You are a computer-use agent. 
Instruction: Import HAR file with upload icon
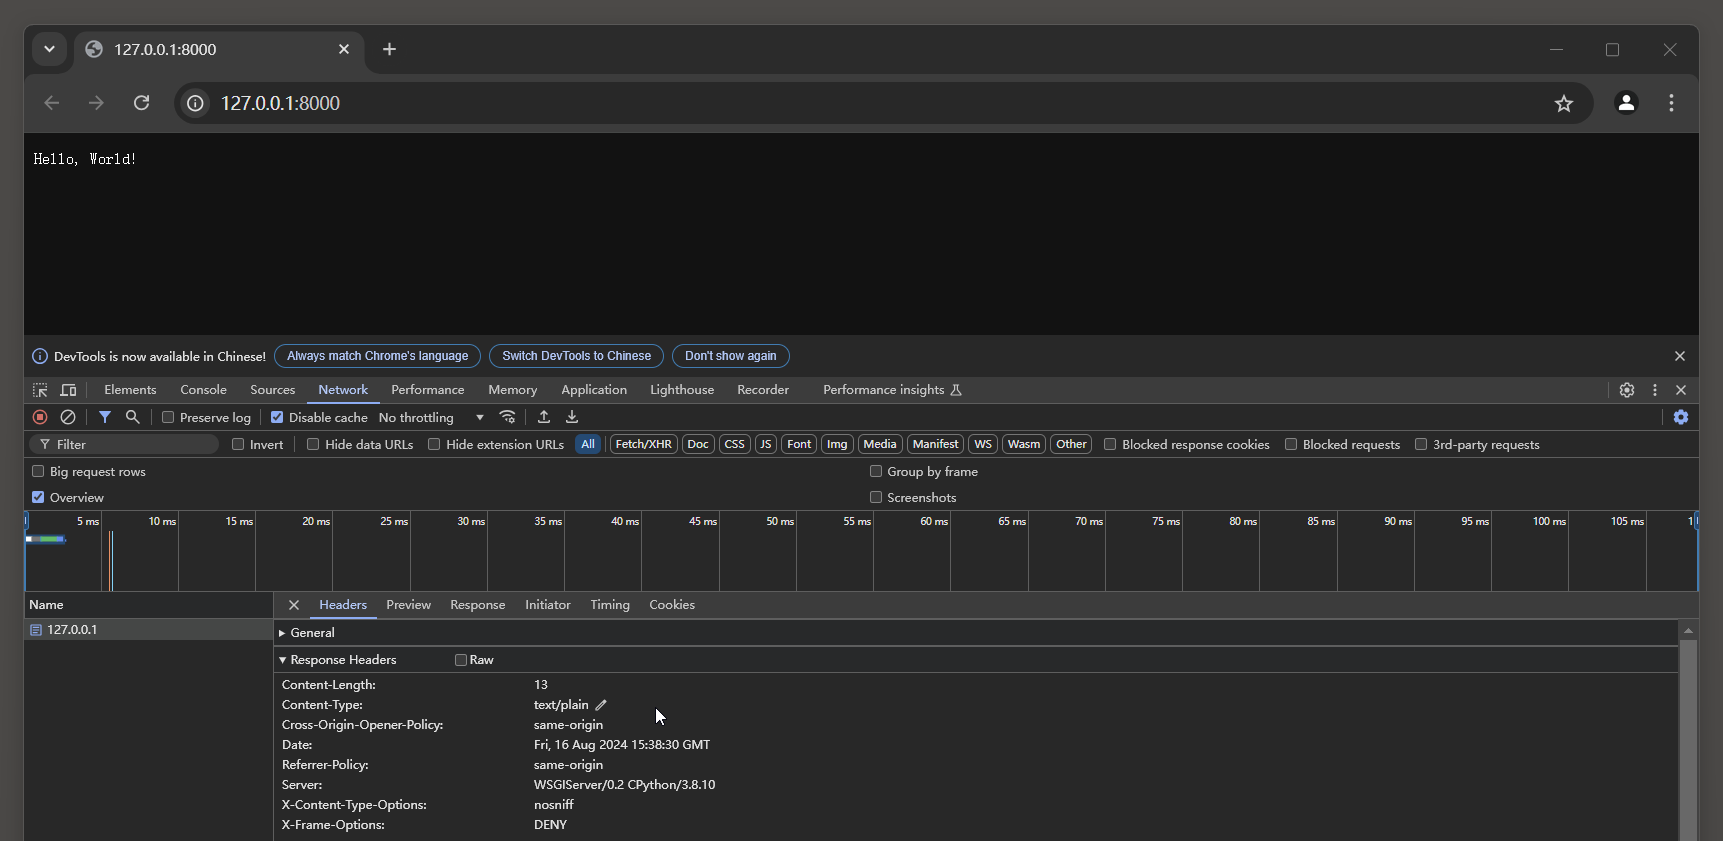click(x=544, y=417)
